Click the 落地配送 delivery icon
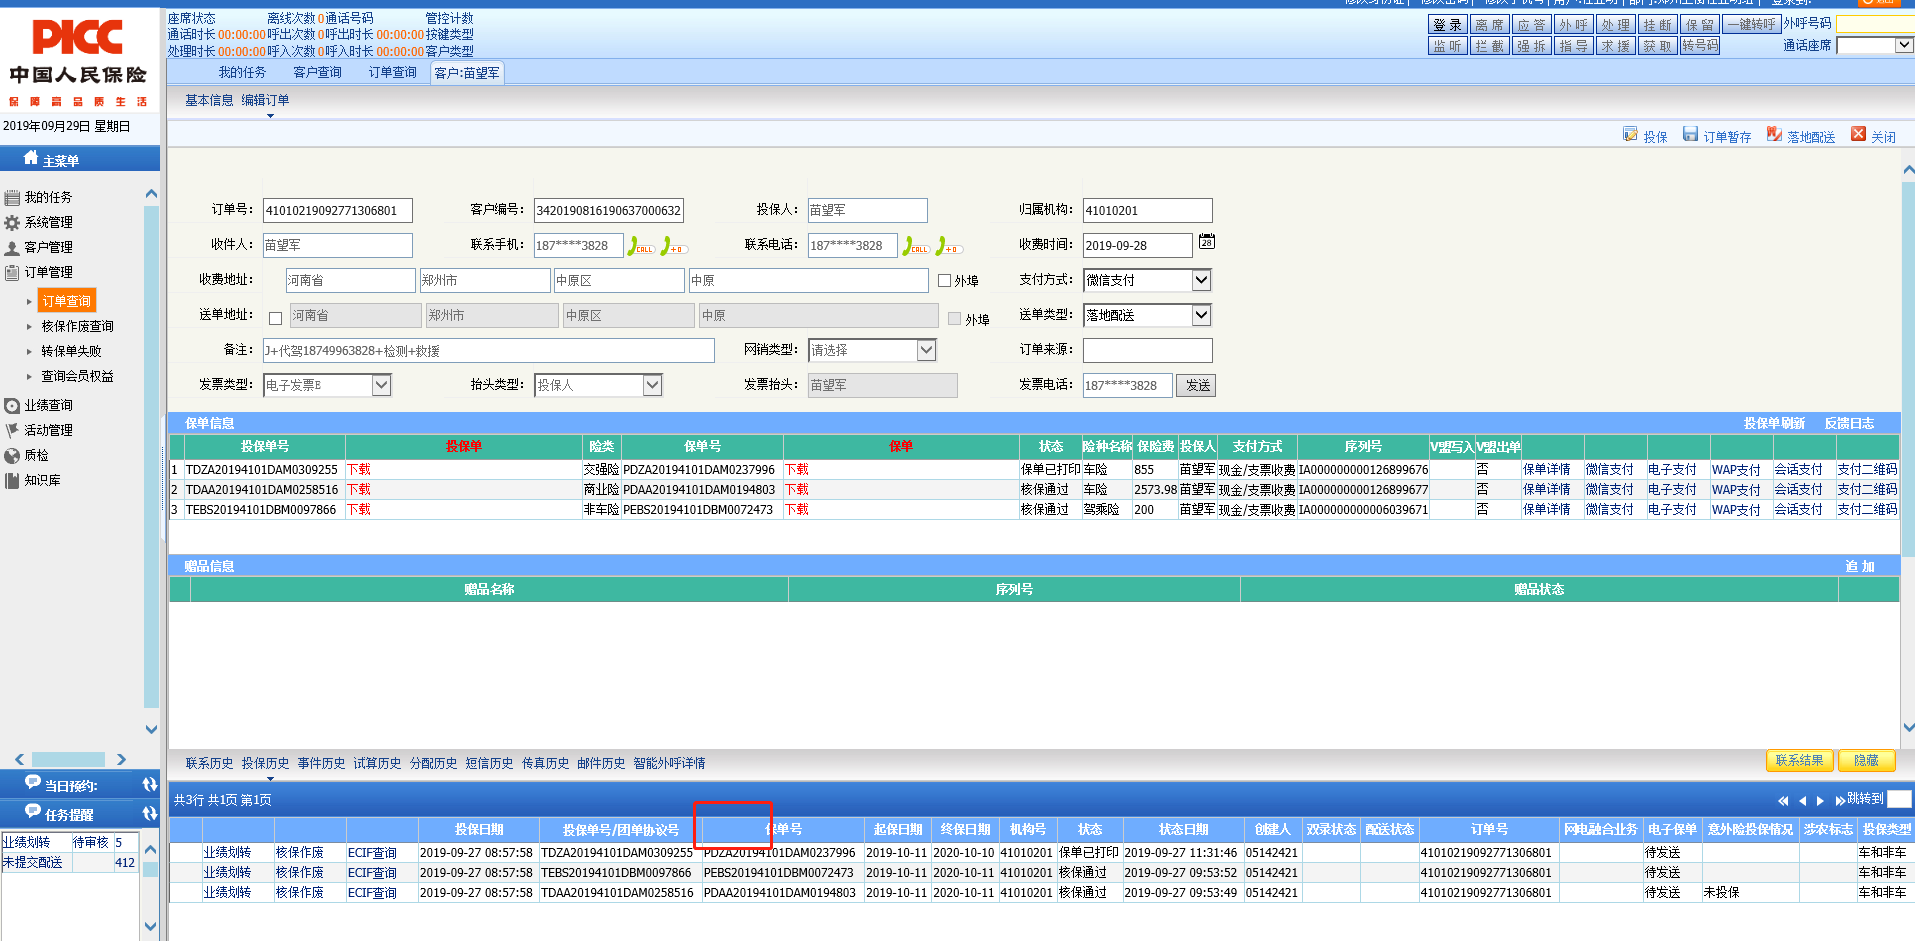The image size is (1915, 941). tap(1774, 135)
